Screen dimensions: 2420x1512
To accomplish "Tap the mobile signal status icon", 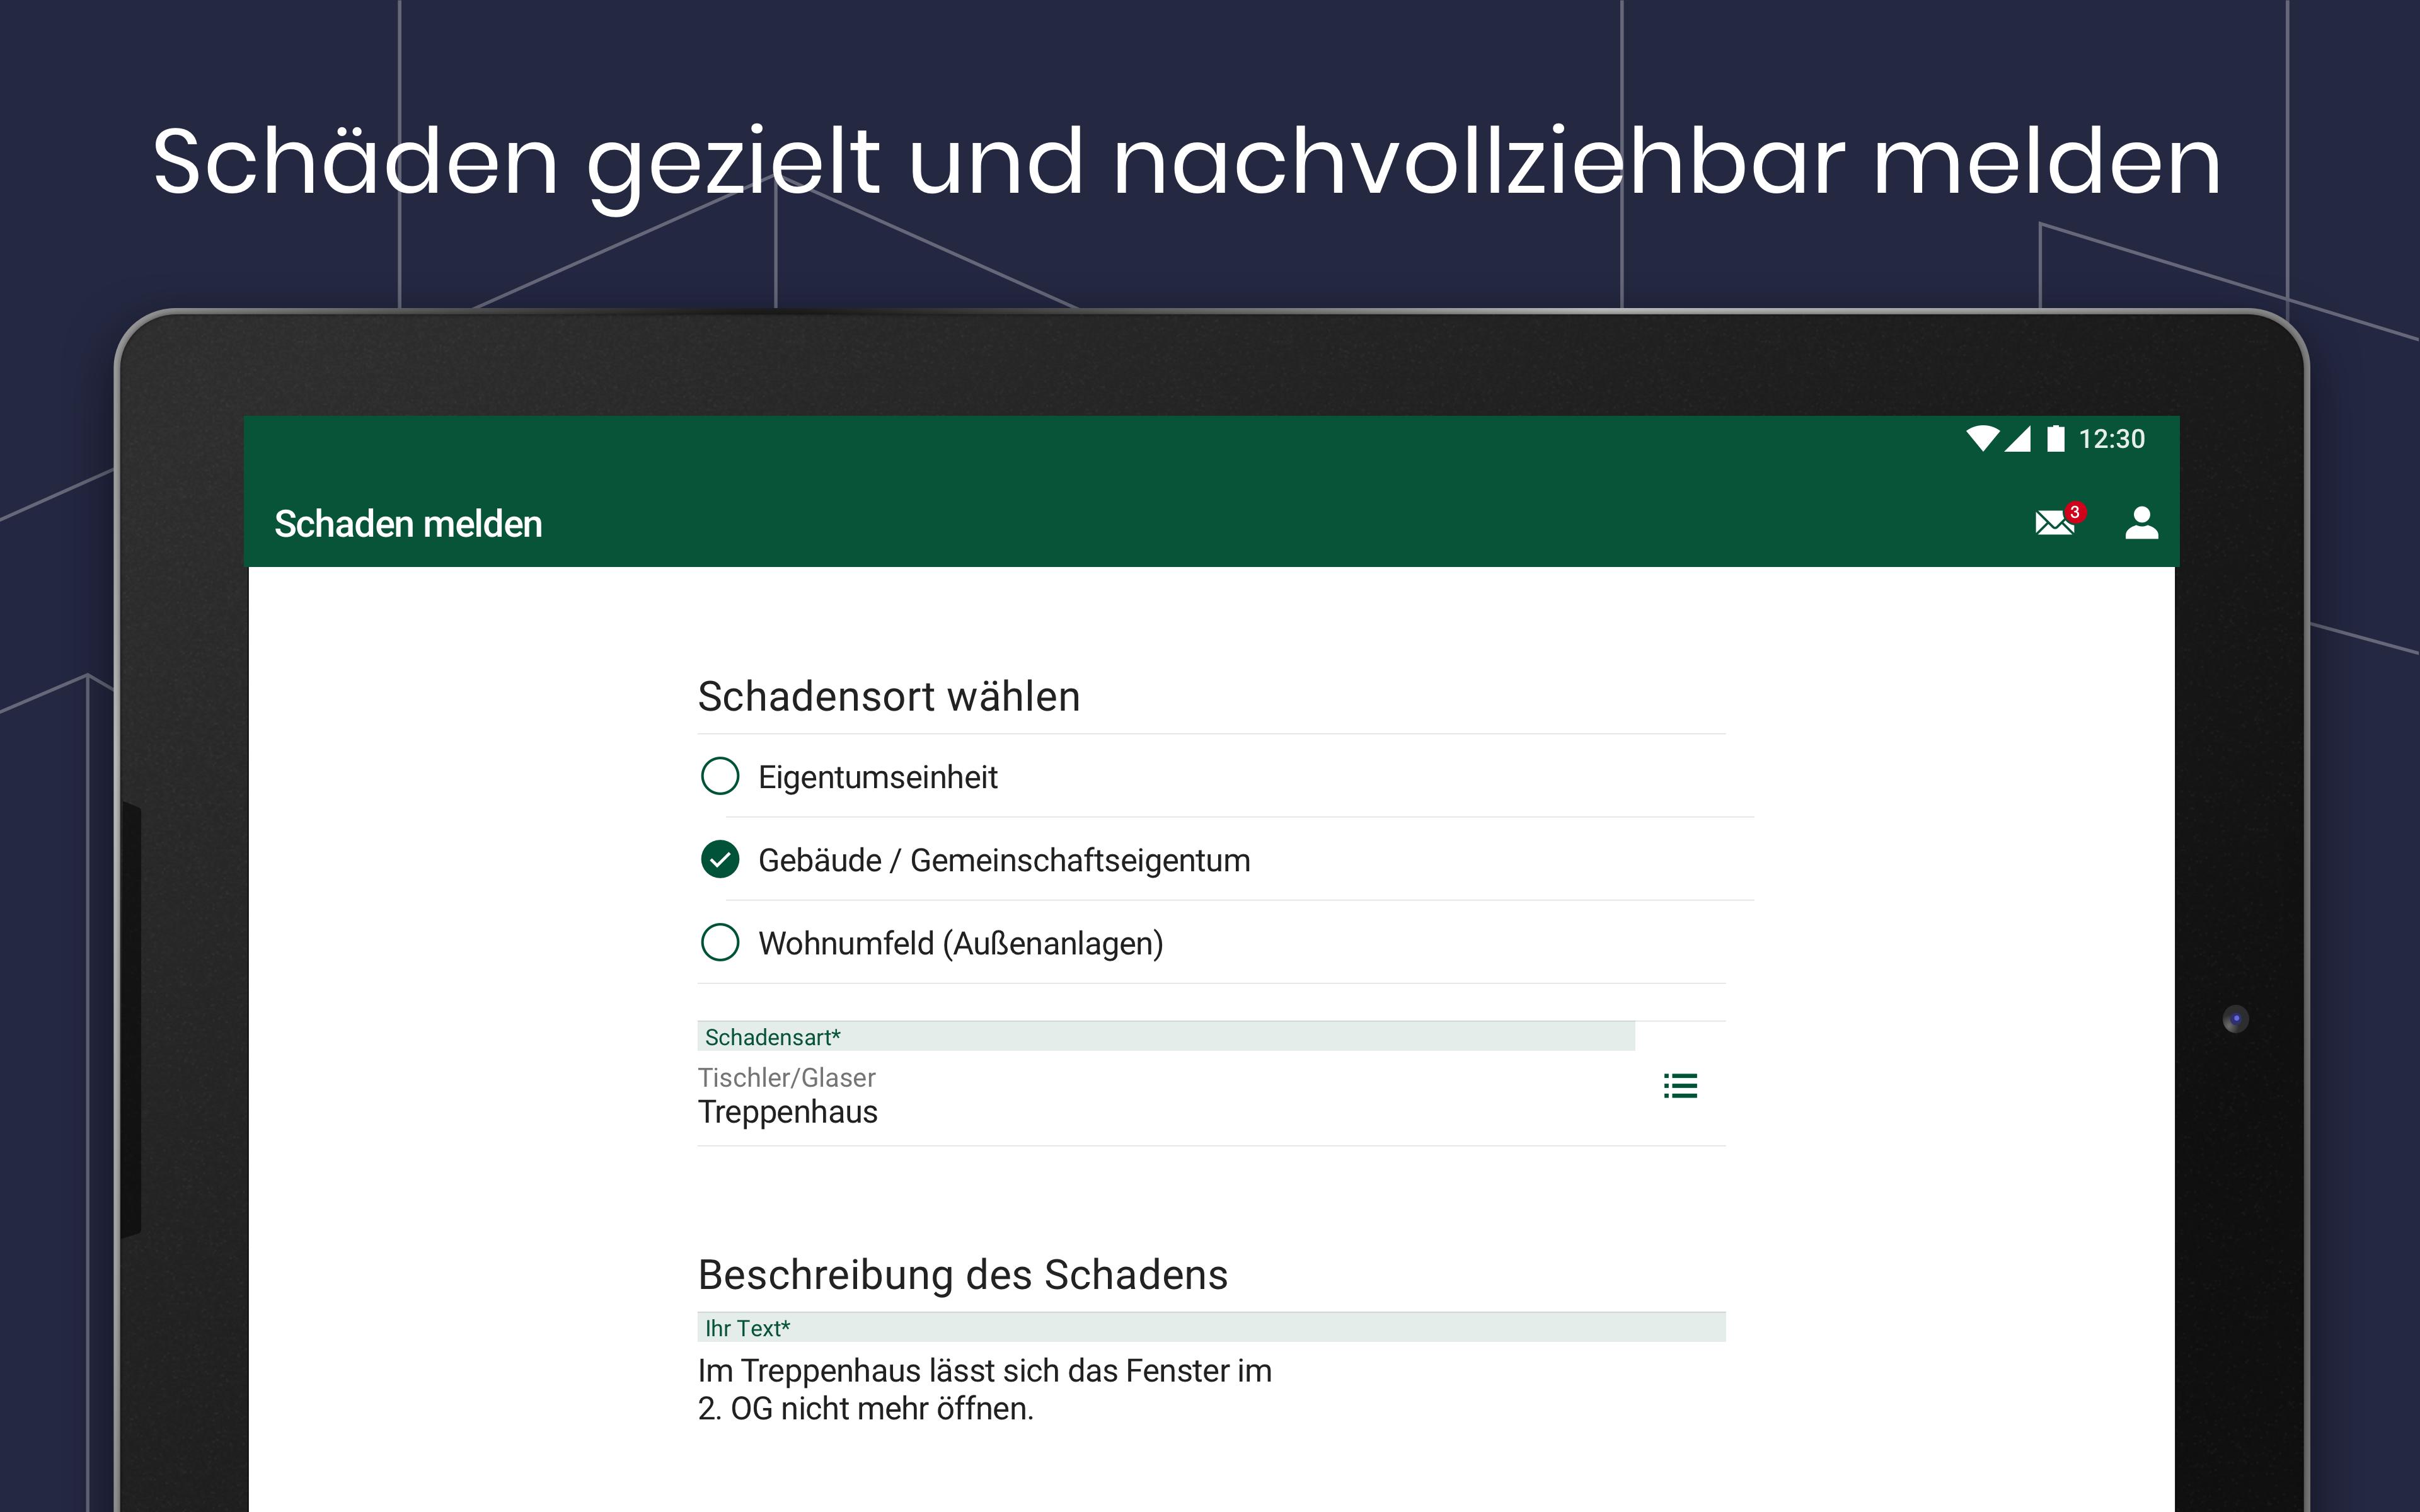I will [x=2018, y=439].
